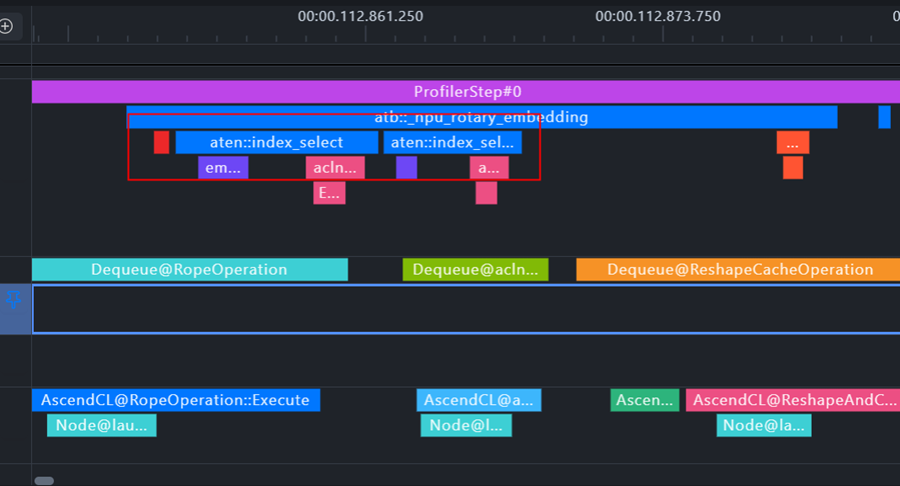Select the ProfilerStep#0 bar
The image size is (900, 486).
[466, 92]
